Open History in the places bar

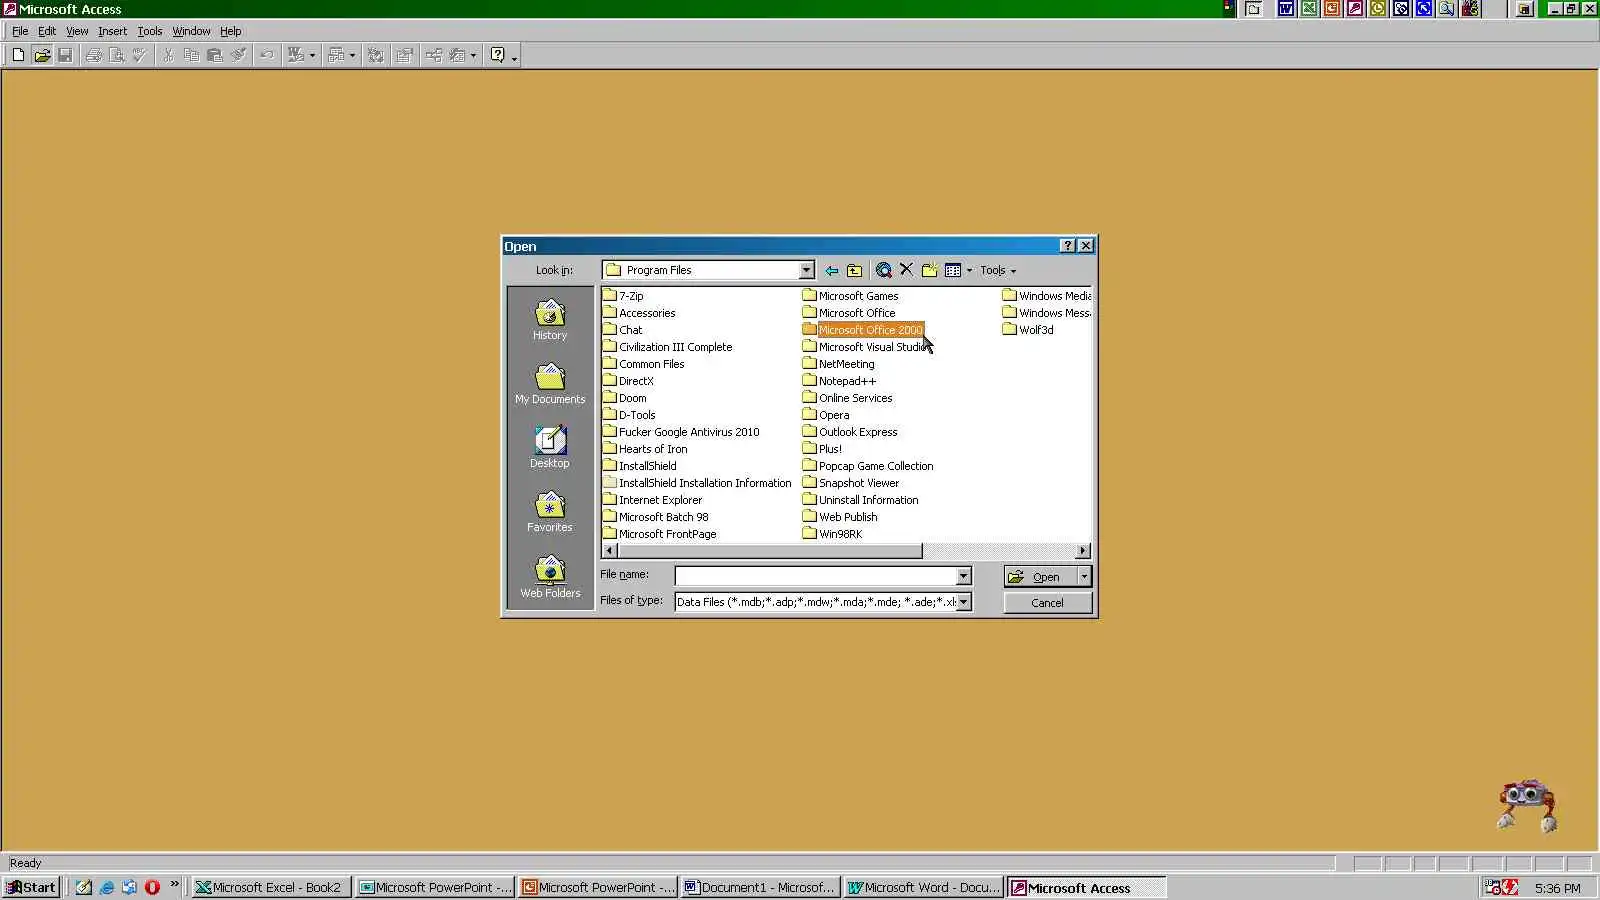[550, 321]
